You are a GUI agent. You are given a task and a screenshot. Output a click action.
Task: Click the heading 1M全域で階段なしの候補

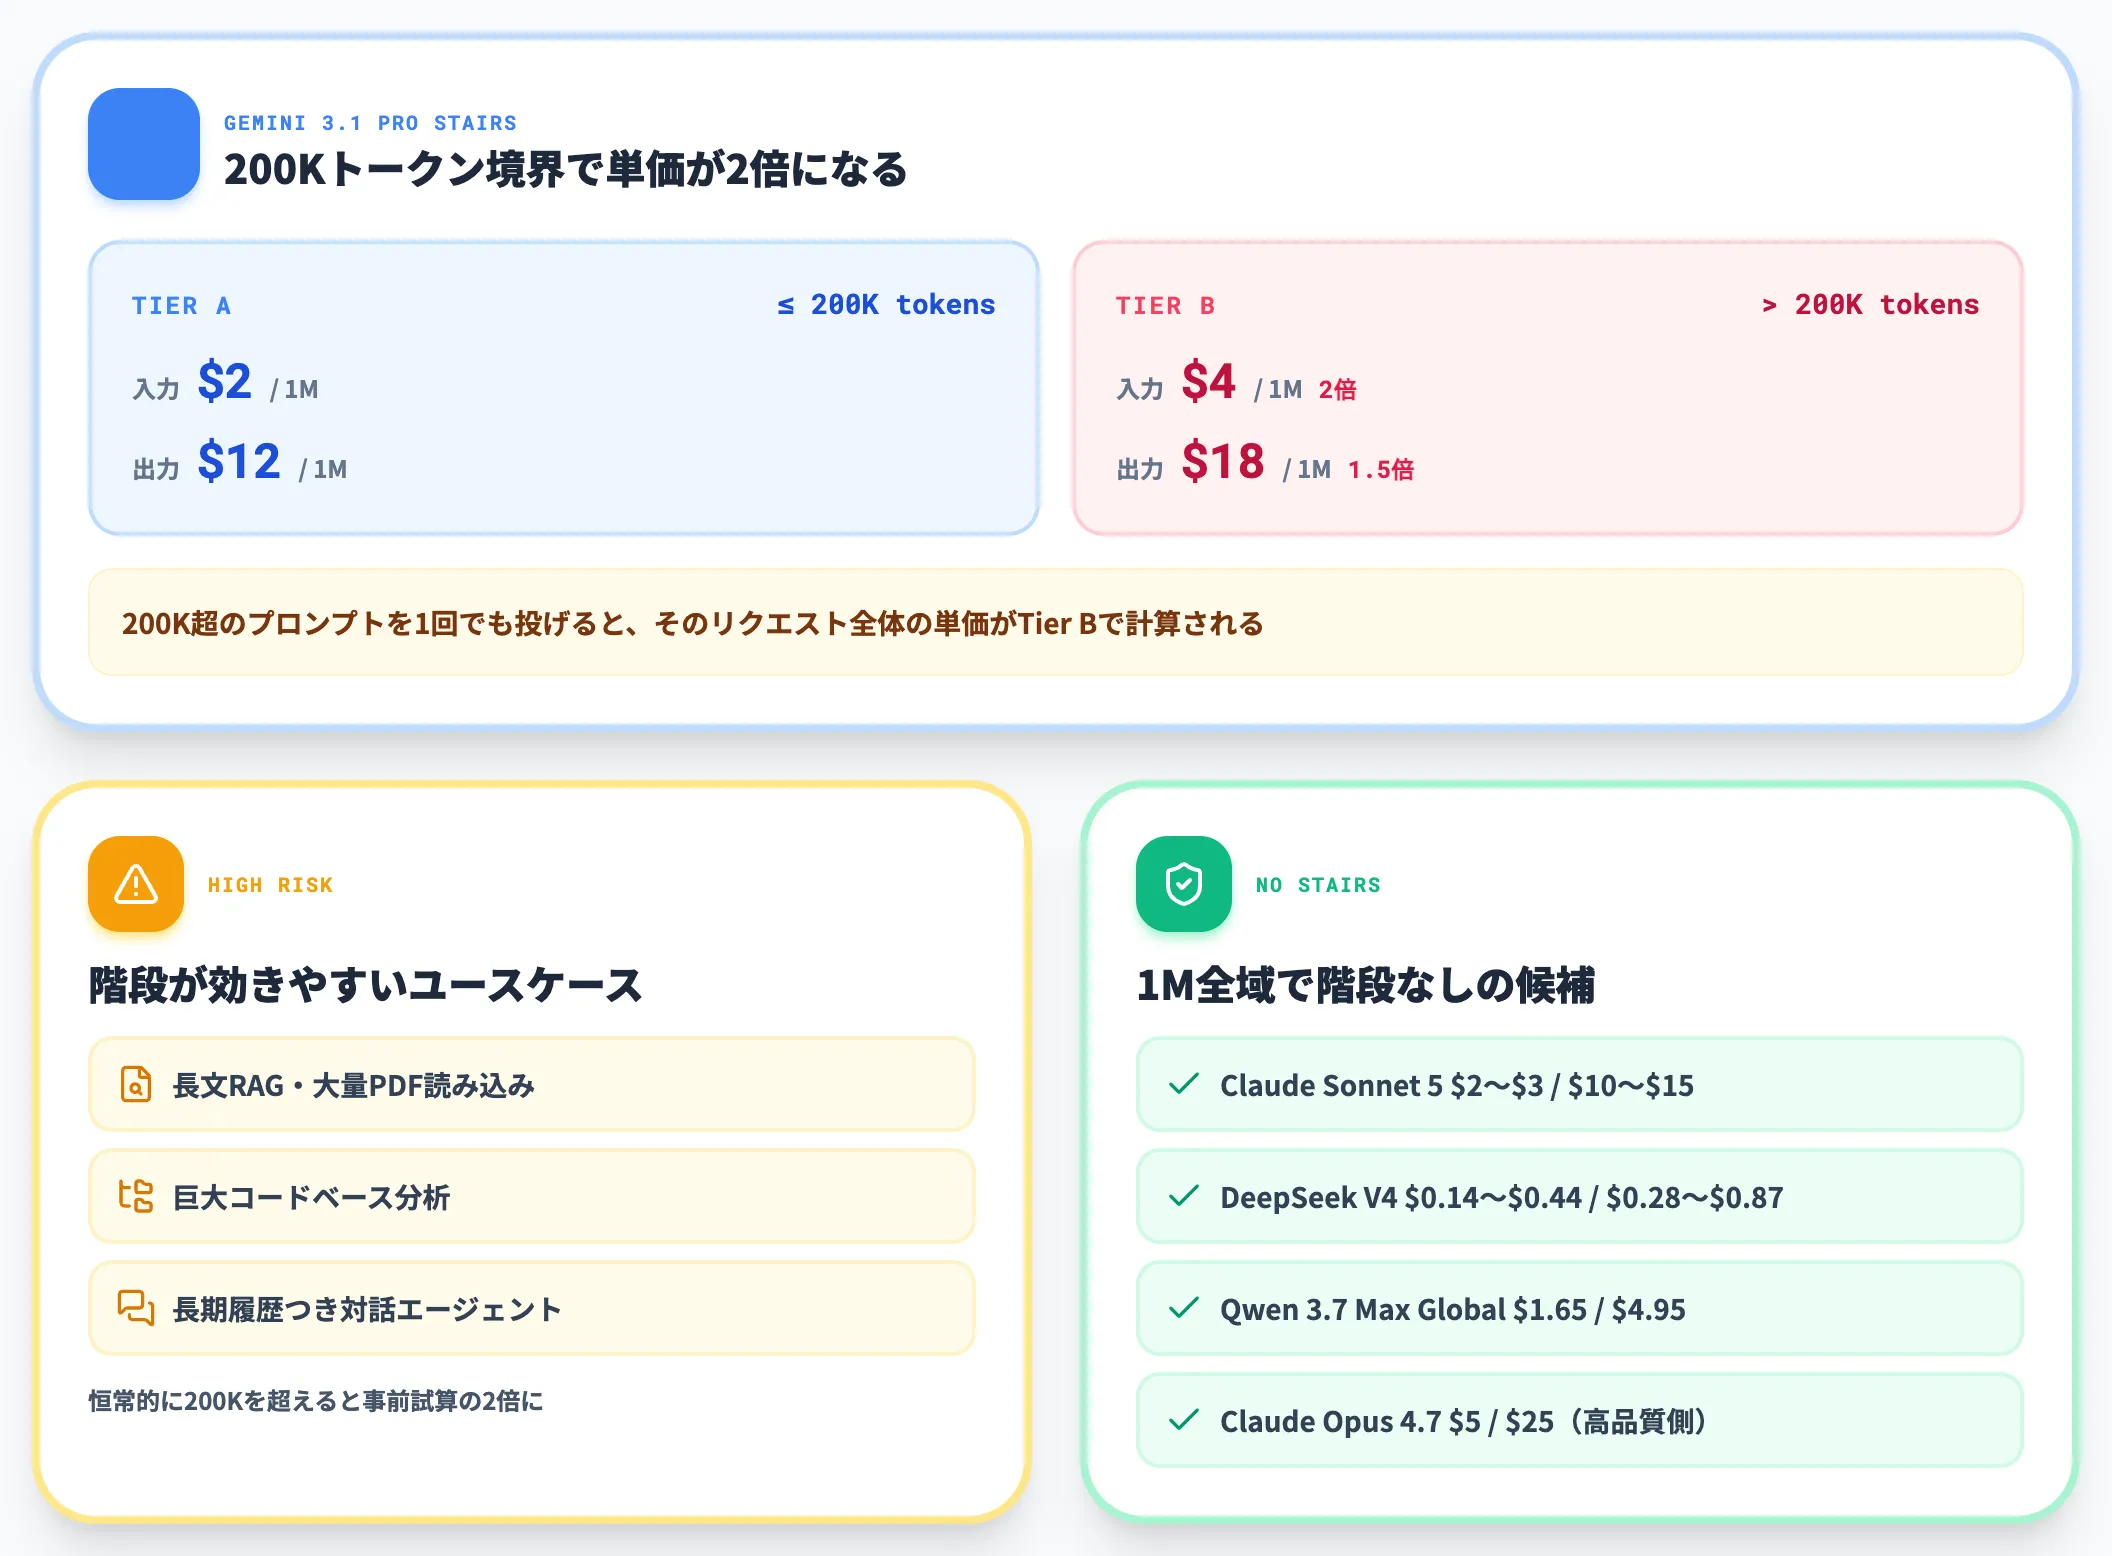point(1366,985)
